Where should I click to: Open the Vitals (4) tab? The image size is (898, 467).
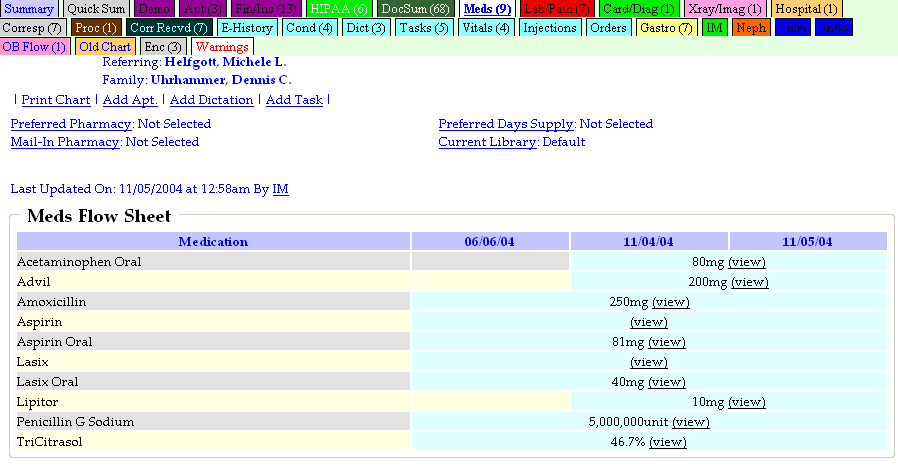coord(486,28)
